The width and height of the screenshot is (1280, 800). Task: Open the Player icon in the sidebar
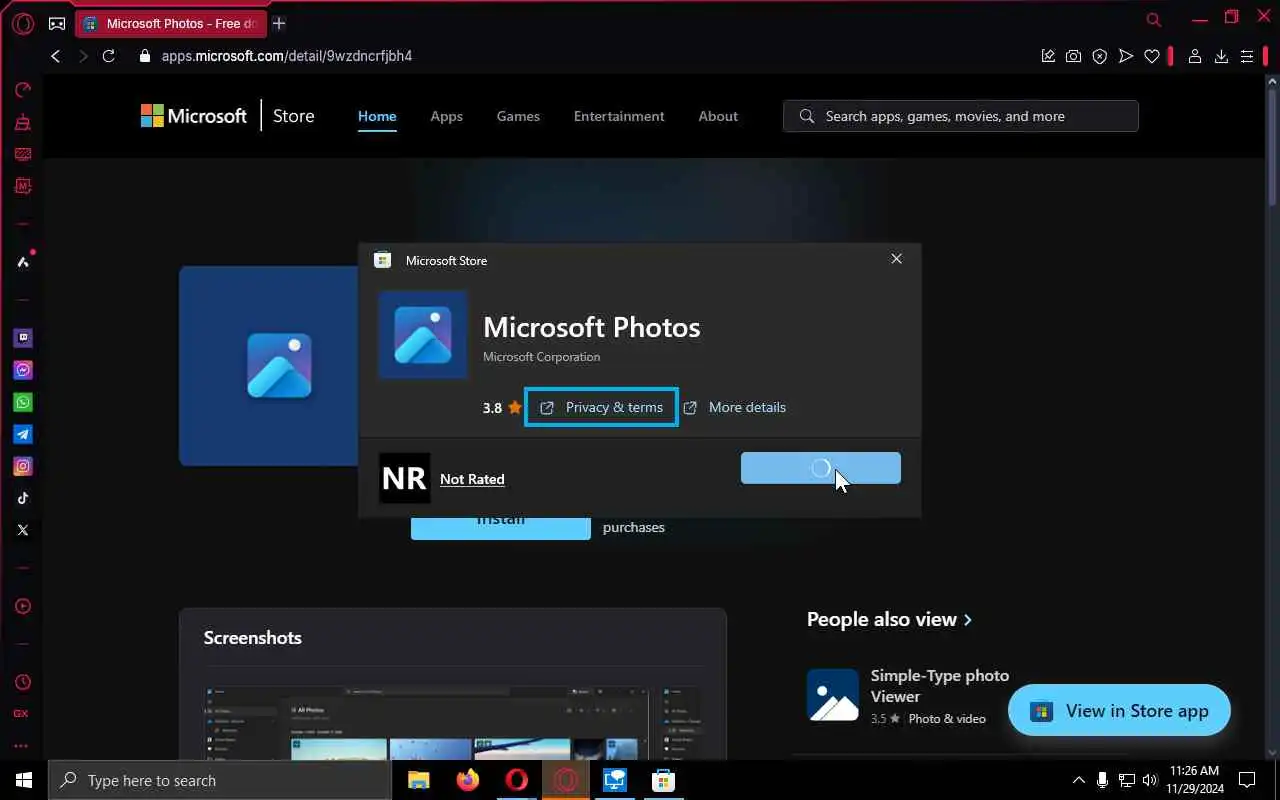(22, 606)
